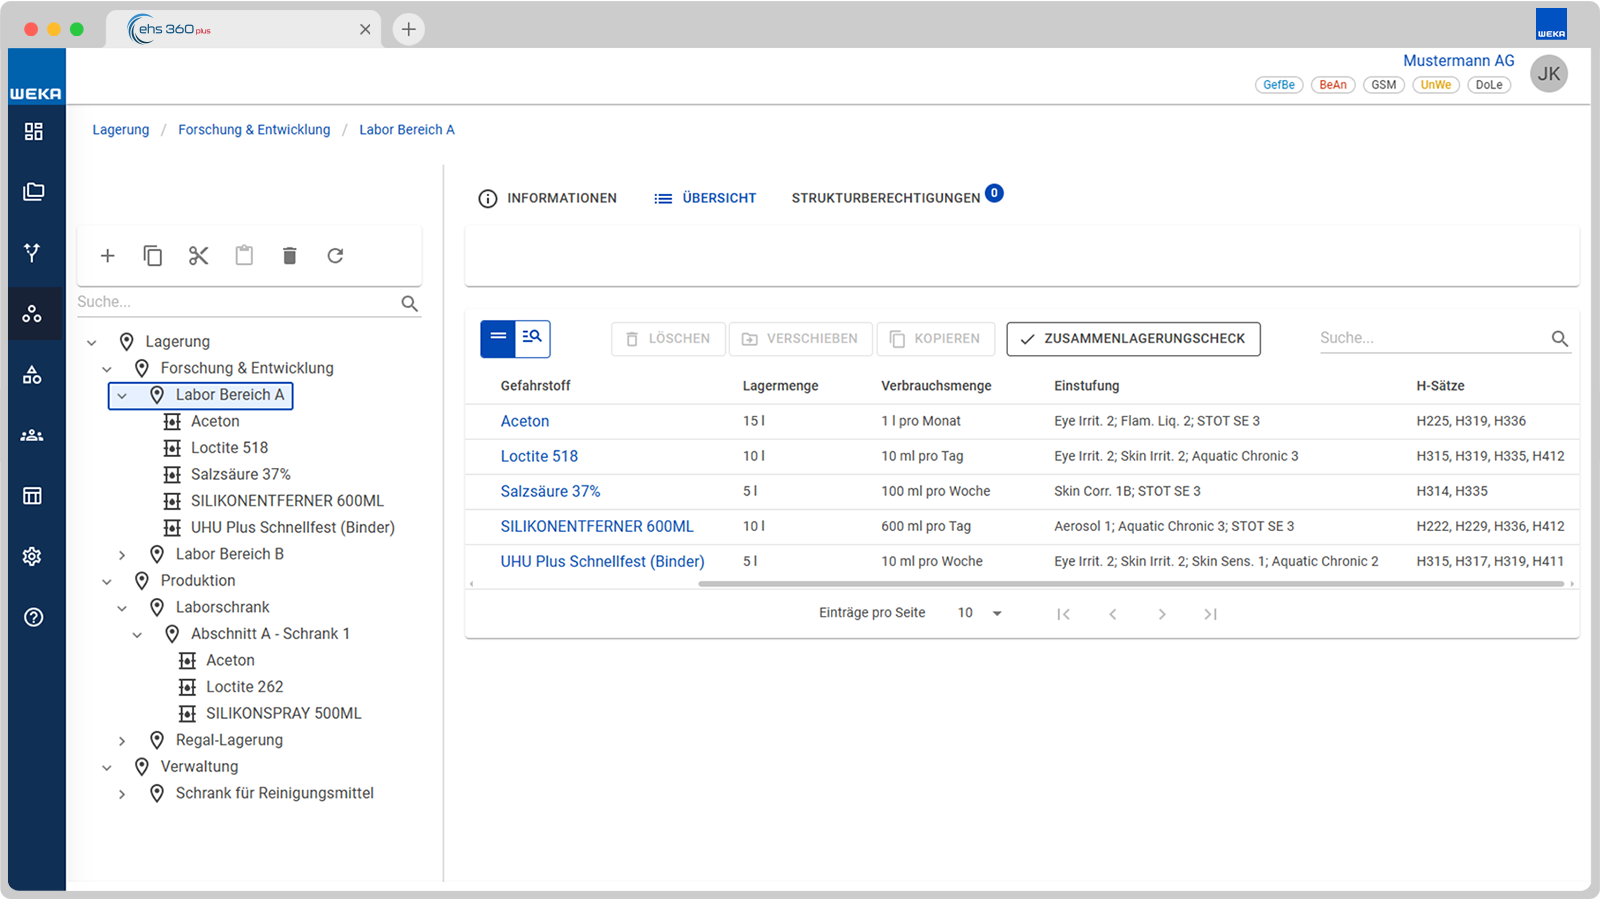Switch to the INFORMATIONEN tab
The height and width of the screenshot is (900, 1600).
[548, 198]
